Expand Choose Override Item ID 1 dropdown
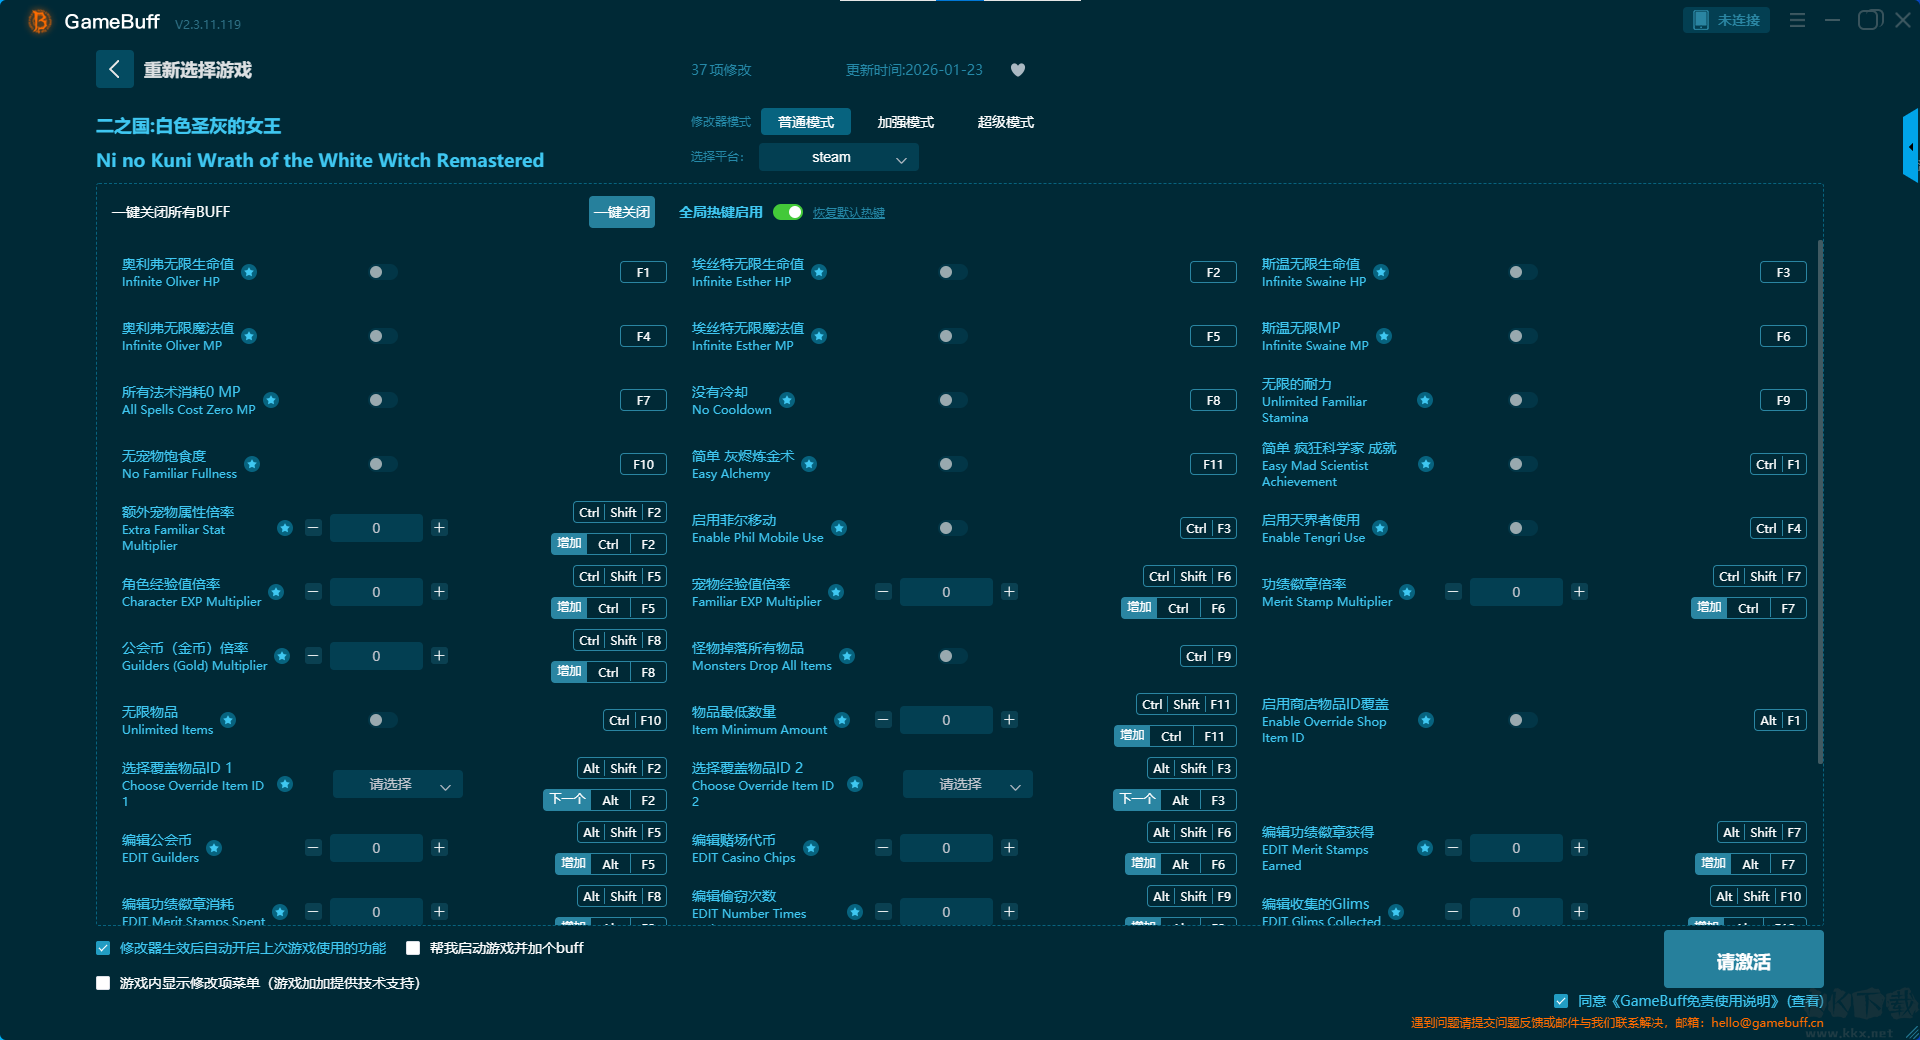Image resolution: width=1920 pixels, height=1040 pixels. [x=398, y=785]
